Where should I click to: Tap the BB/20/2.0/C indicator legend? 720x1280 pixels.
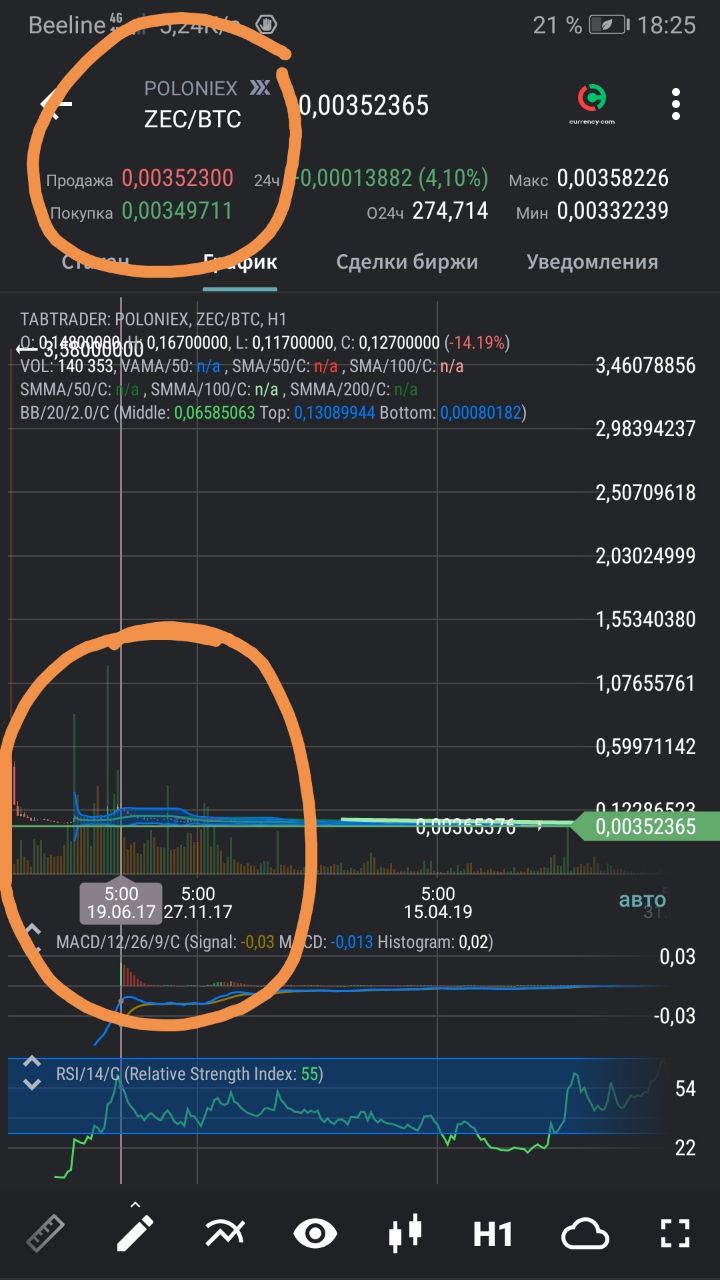coord(272,412)
